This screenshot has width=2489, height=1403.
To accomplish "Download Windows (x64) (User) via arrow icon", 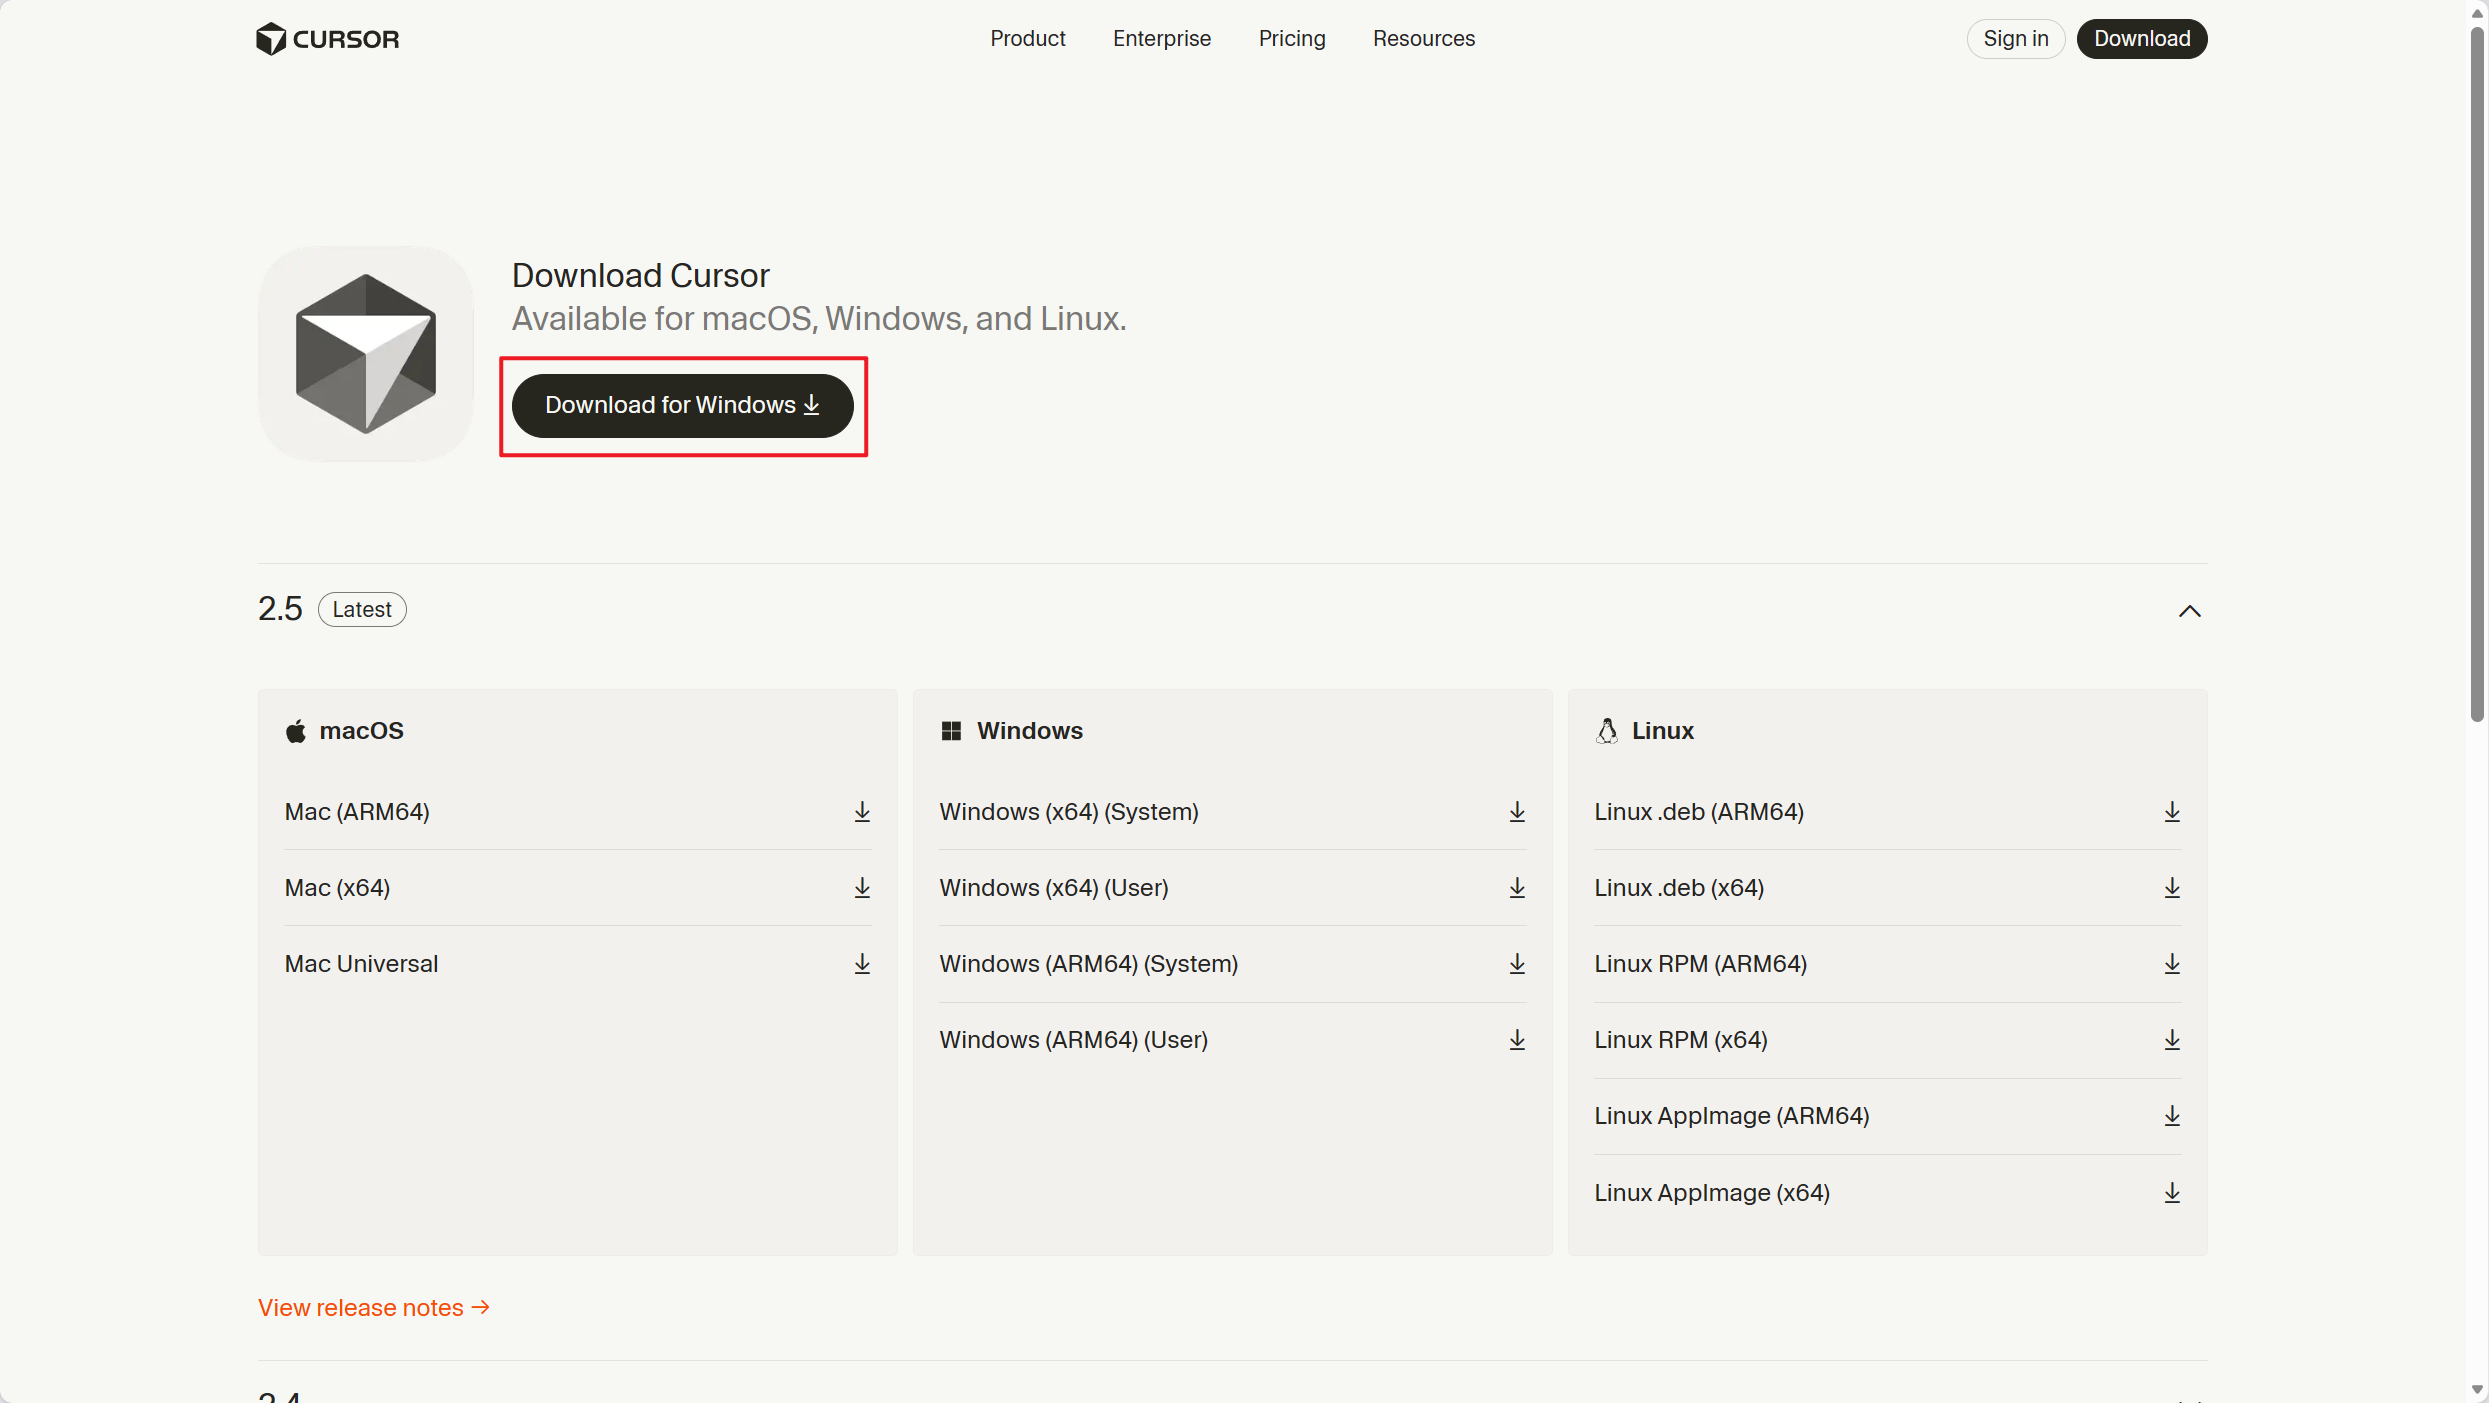I will pos(1517,888).
